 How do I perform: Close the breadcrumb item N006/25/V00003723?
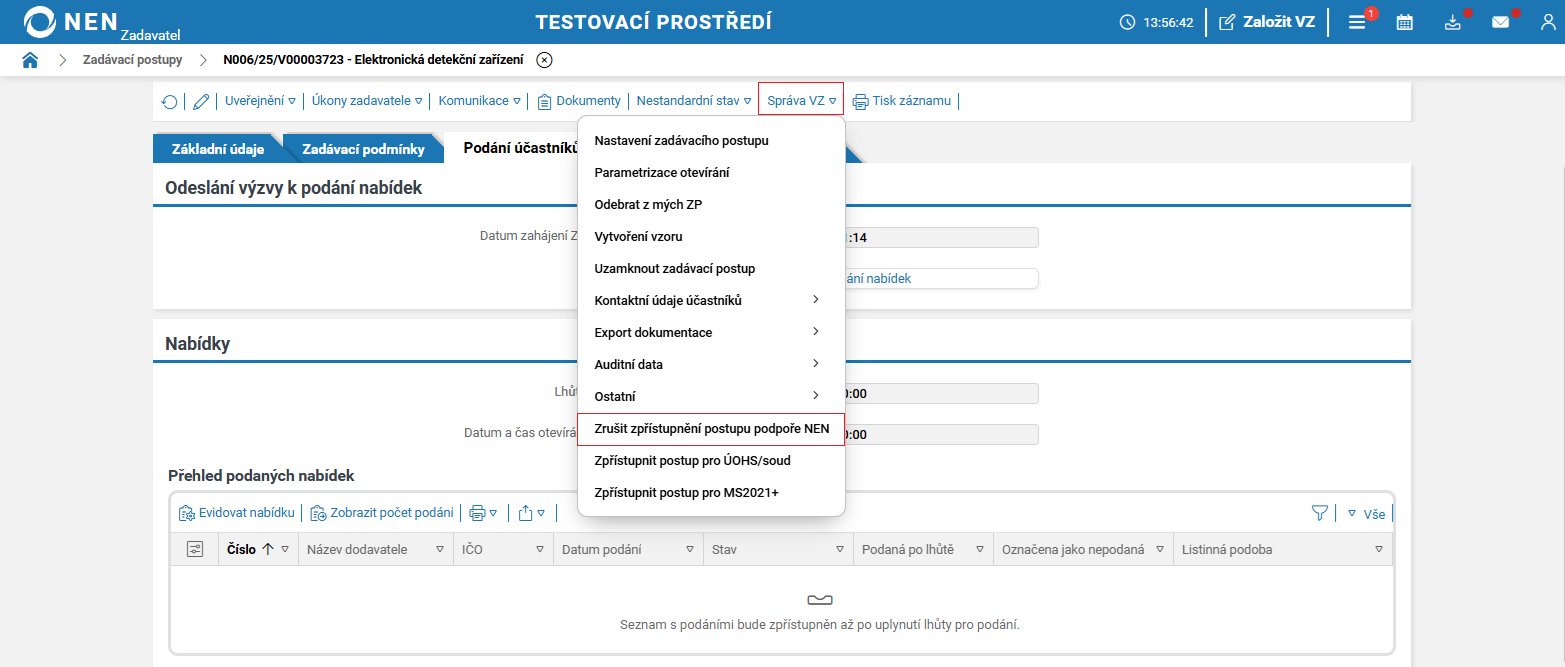pos(543,60)
